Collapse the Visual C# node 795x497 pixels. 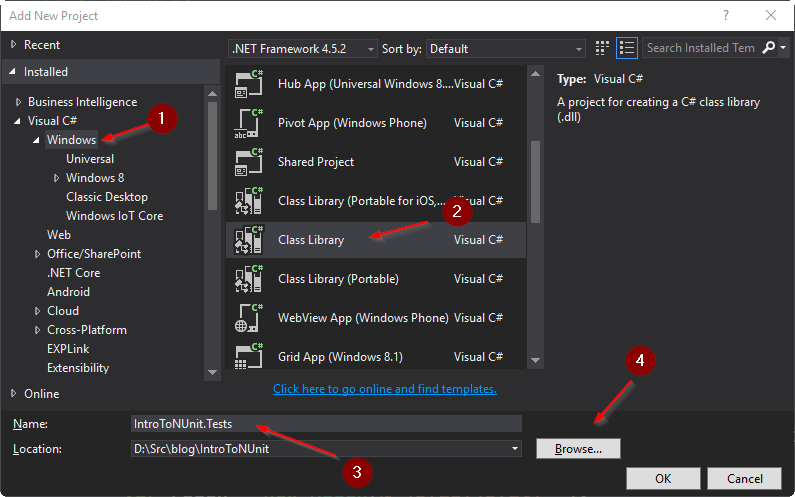click(18, 121)
